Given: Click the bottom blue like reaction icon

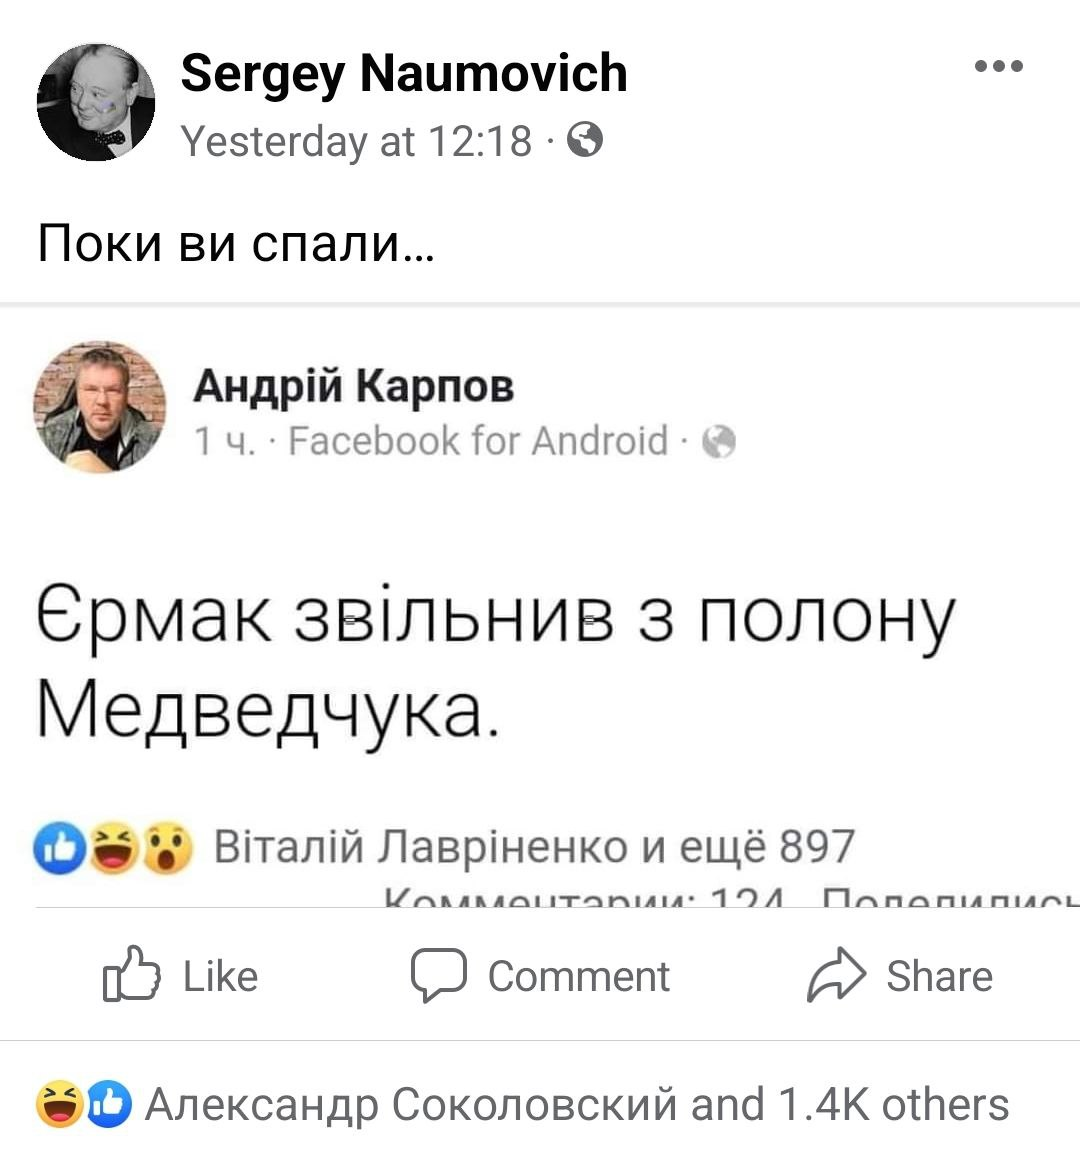Looking at the screenshot, I should 109,1104.
